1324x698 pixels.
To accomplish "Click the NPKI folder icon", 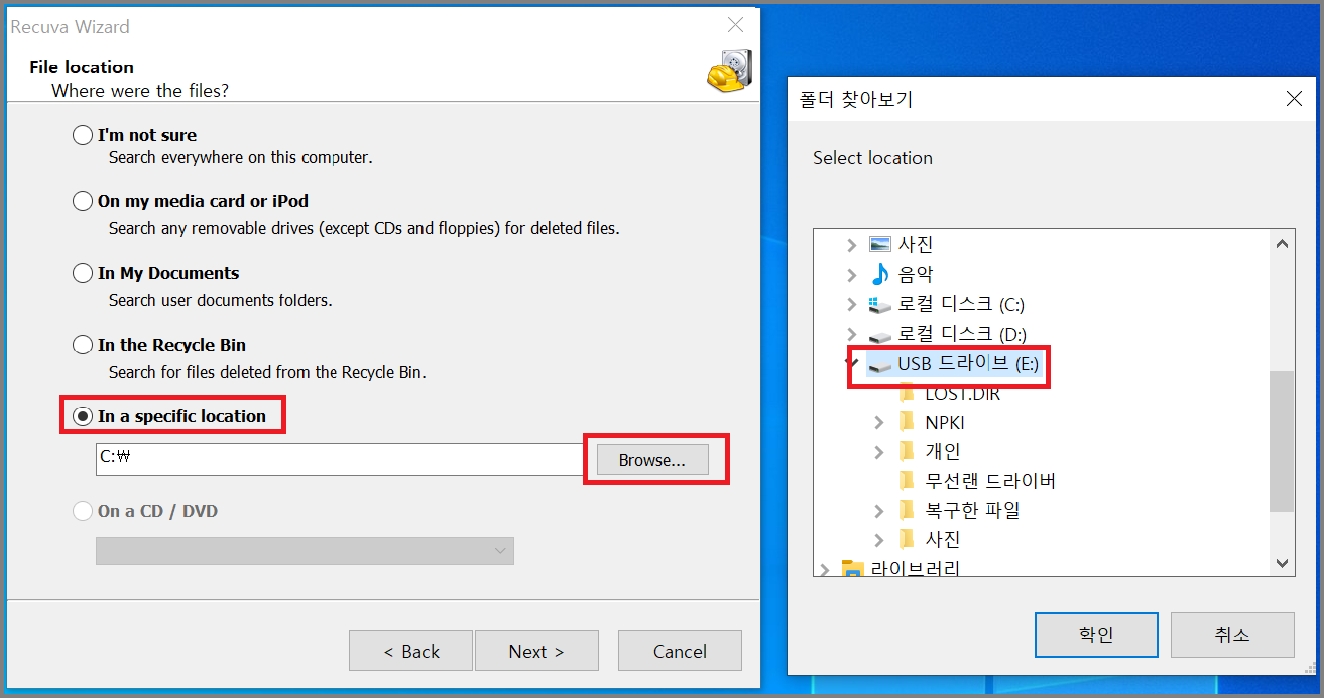I will tap(907, 423).
